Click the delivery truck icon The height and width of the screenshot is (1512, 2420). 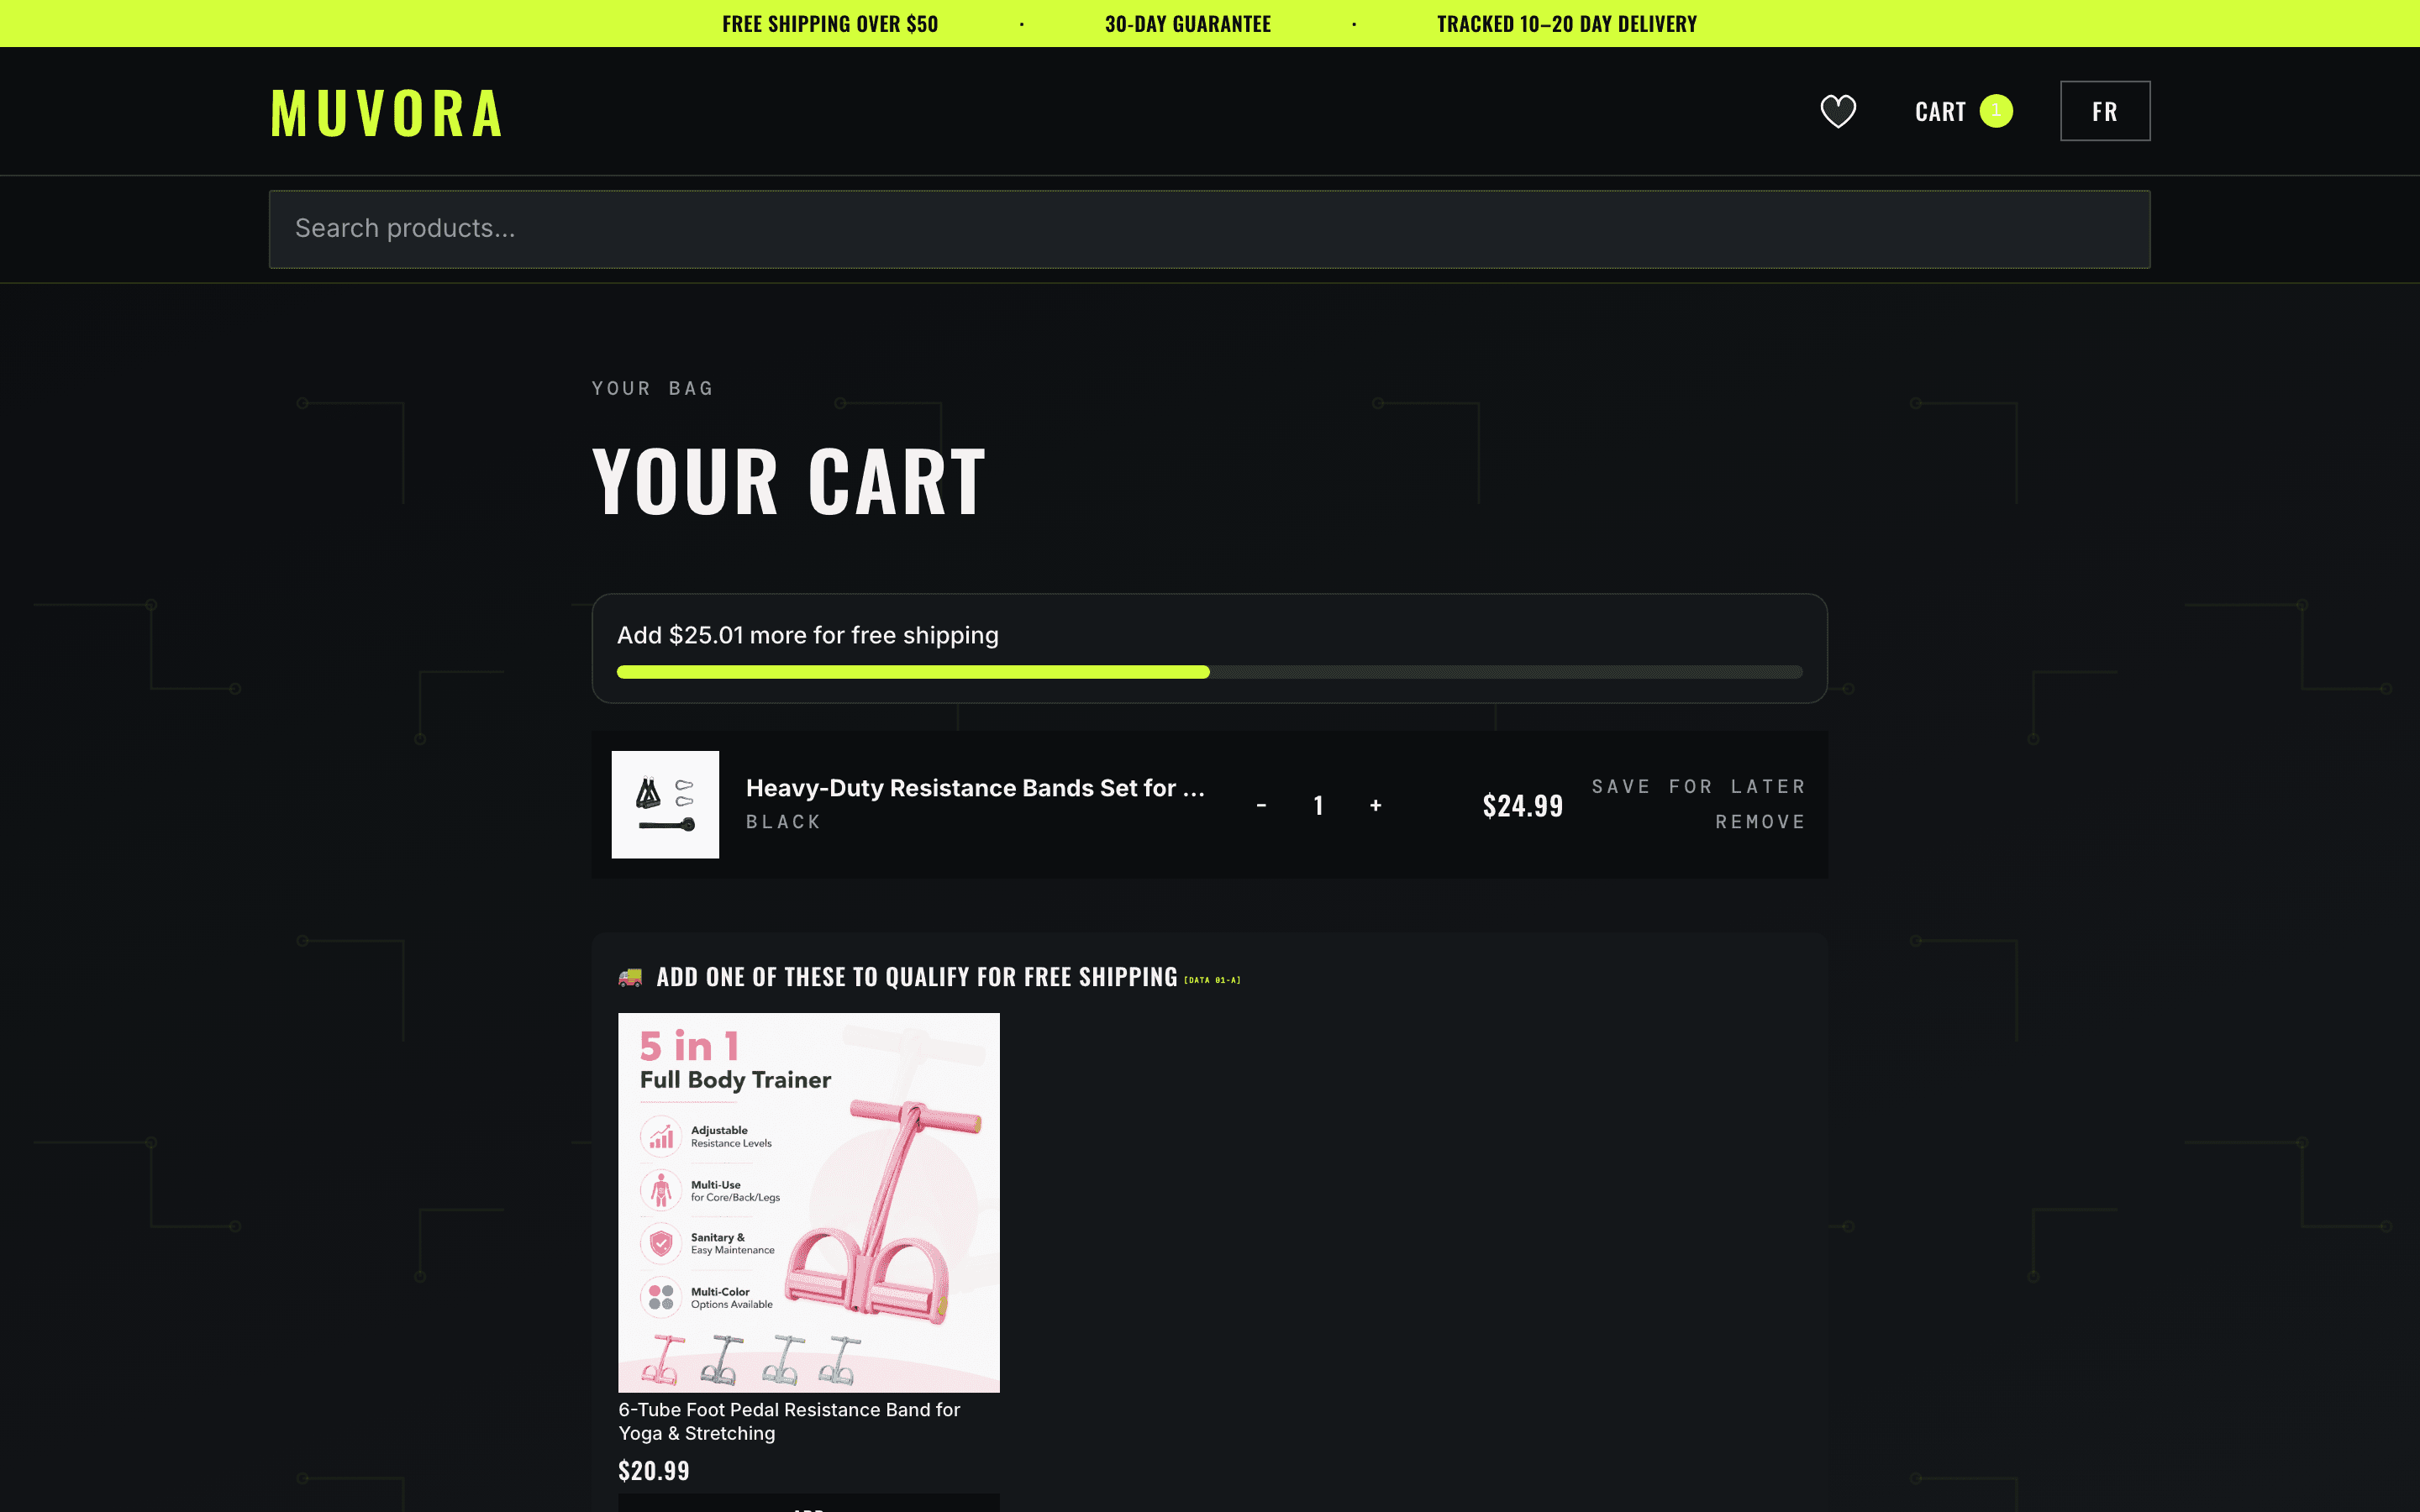(x=630, y=977)
